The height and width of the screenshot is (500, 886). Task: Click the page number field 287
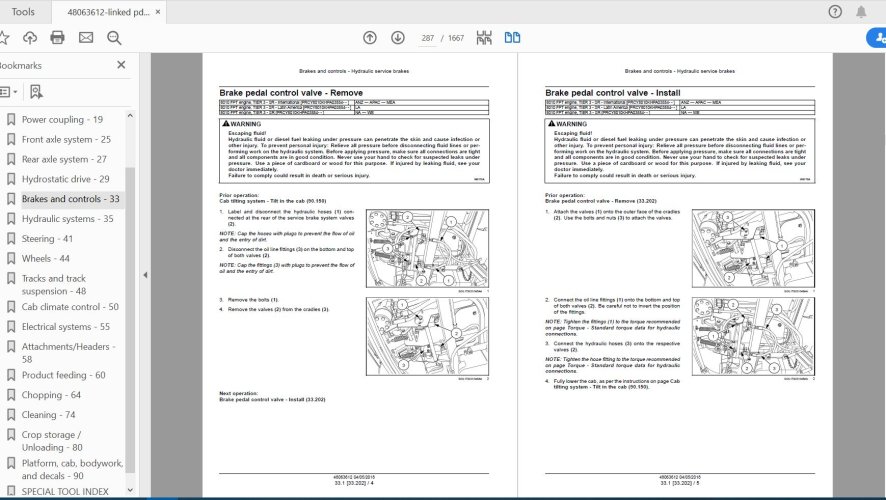tap(427, 38)
